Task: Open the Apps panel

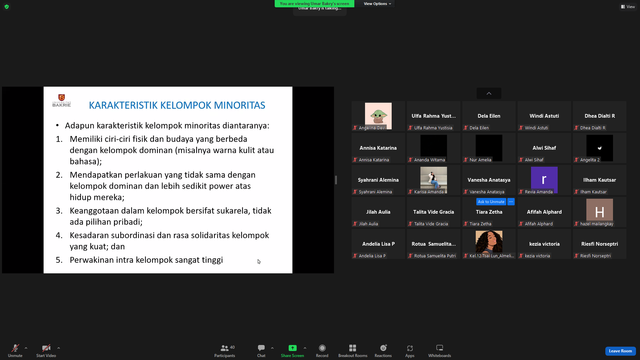Action: pyautogui.click(x=410, y=350)
